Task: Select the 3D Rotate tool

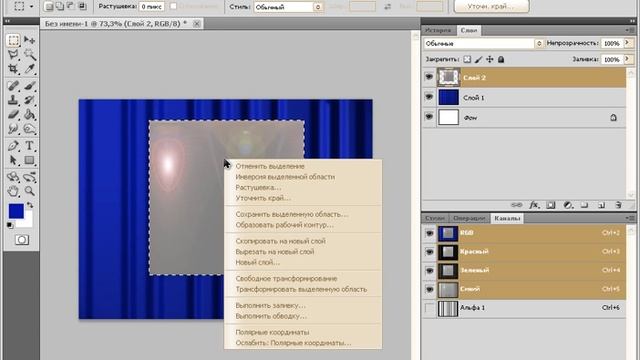Action: tap(13, 177)
